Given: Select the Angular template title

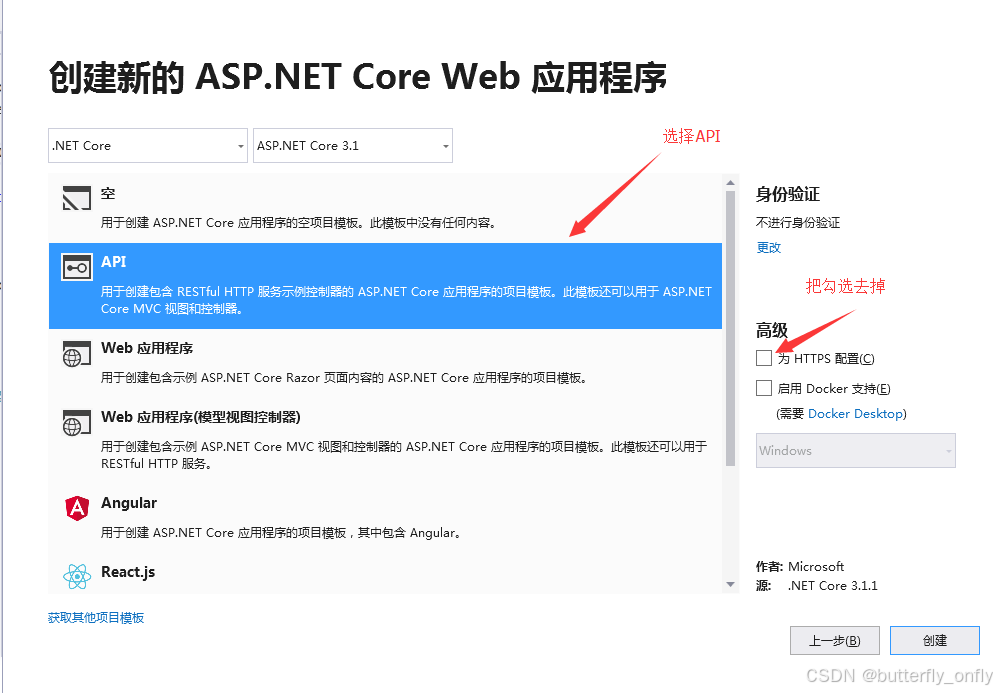Looking at the screenshot, I should [129, 503].
